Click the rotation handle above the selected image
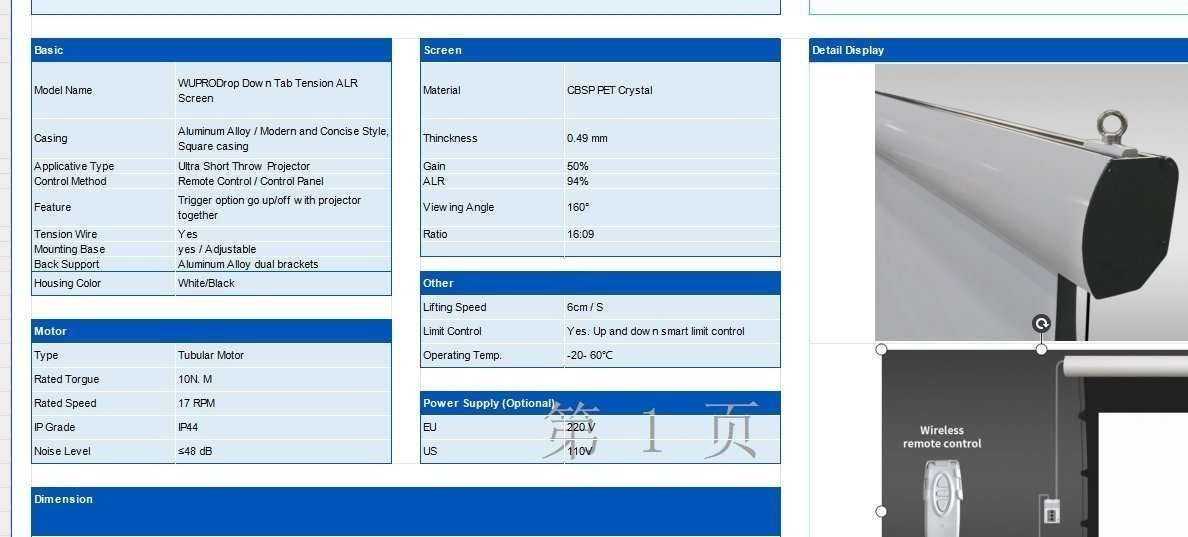Viewport: 1188px width, 537px height. point(1041,324)
